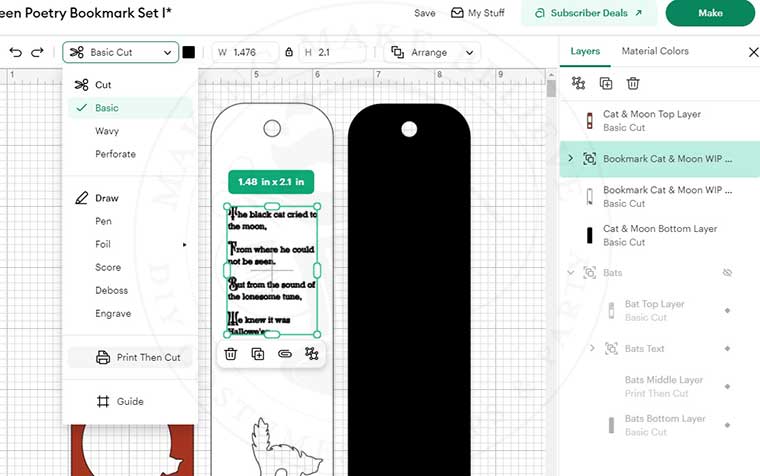Click the group icon in the Layers panel

[578, 84]
